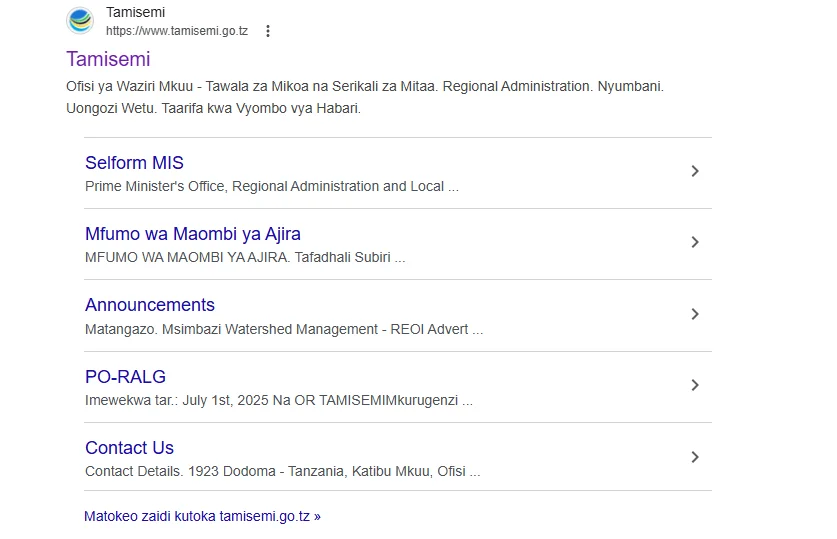Click the small Tamisemi site name above the URL

135,12
